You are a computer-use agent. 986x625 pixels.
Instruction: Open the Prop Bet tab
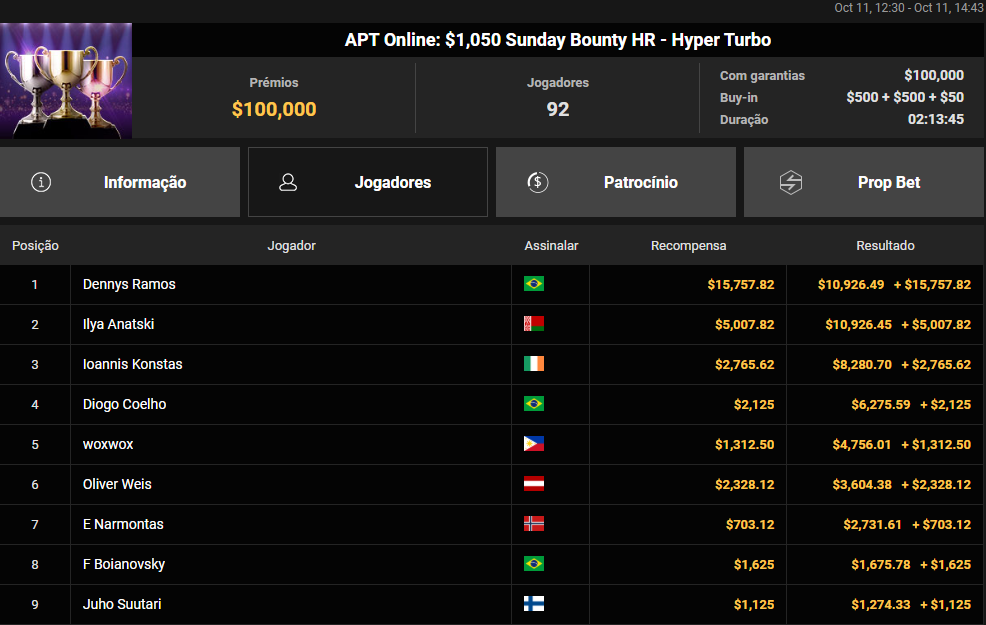click(864, 182)
